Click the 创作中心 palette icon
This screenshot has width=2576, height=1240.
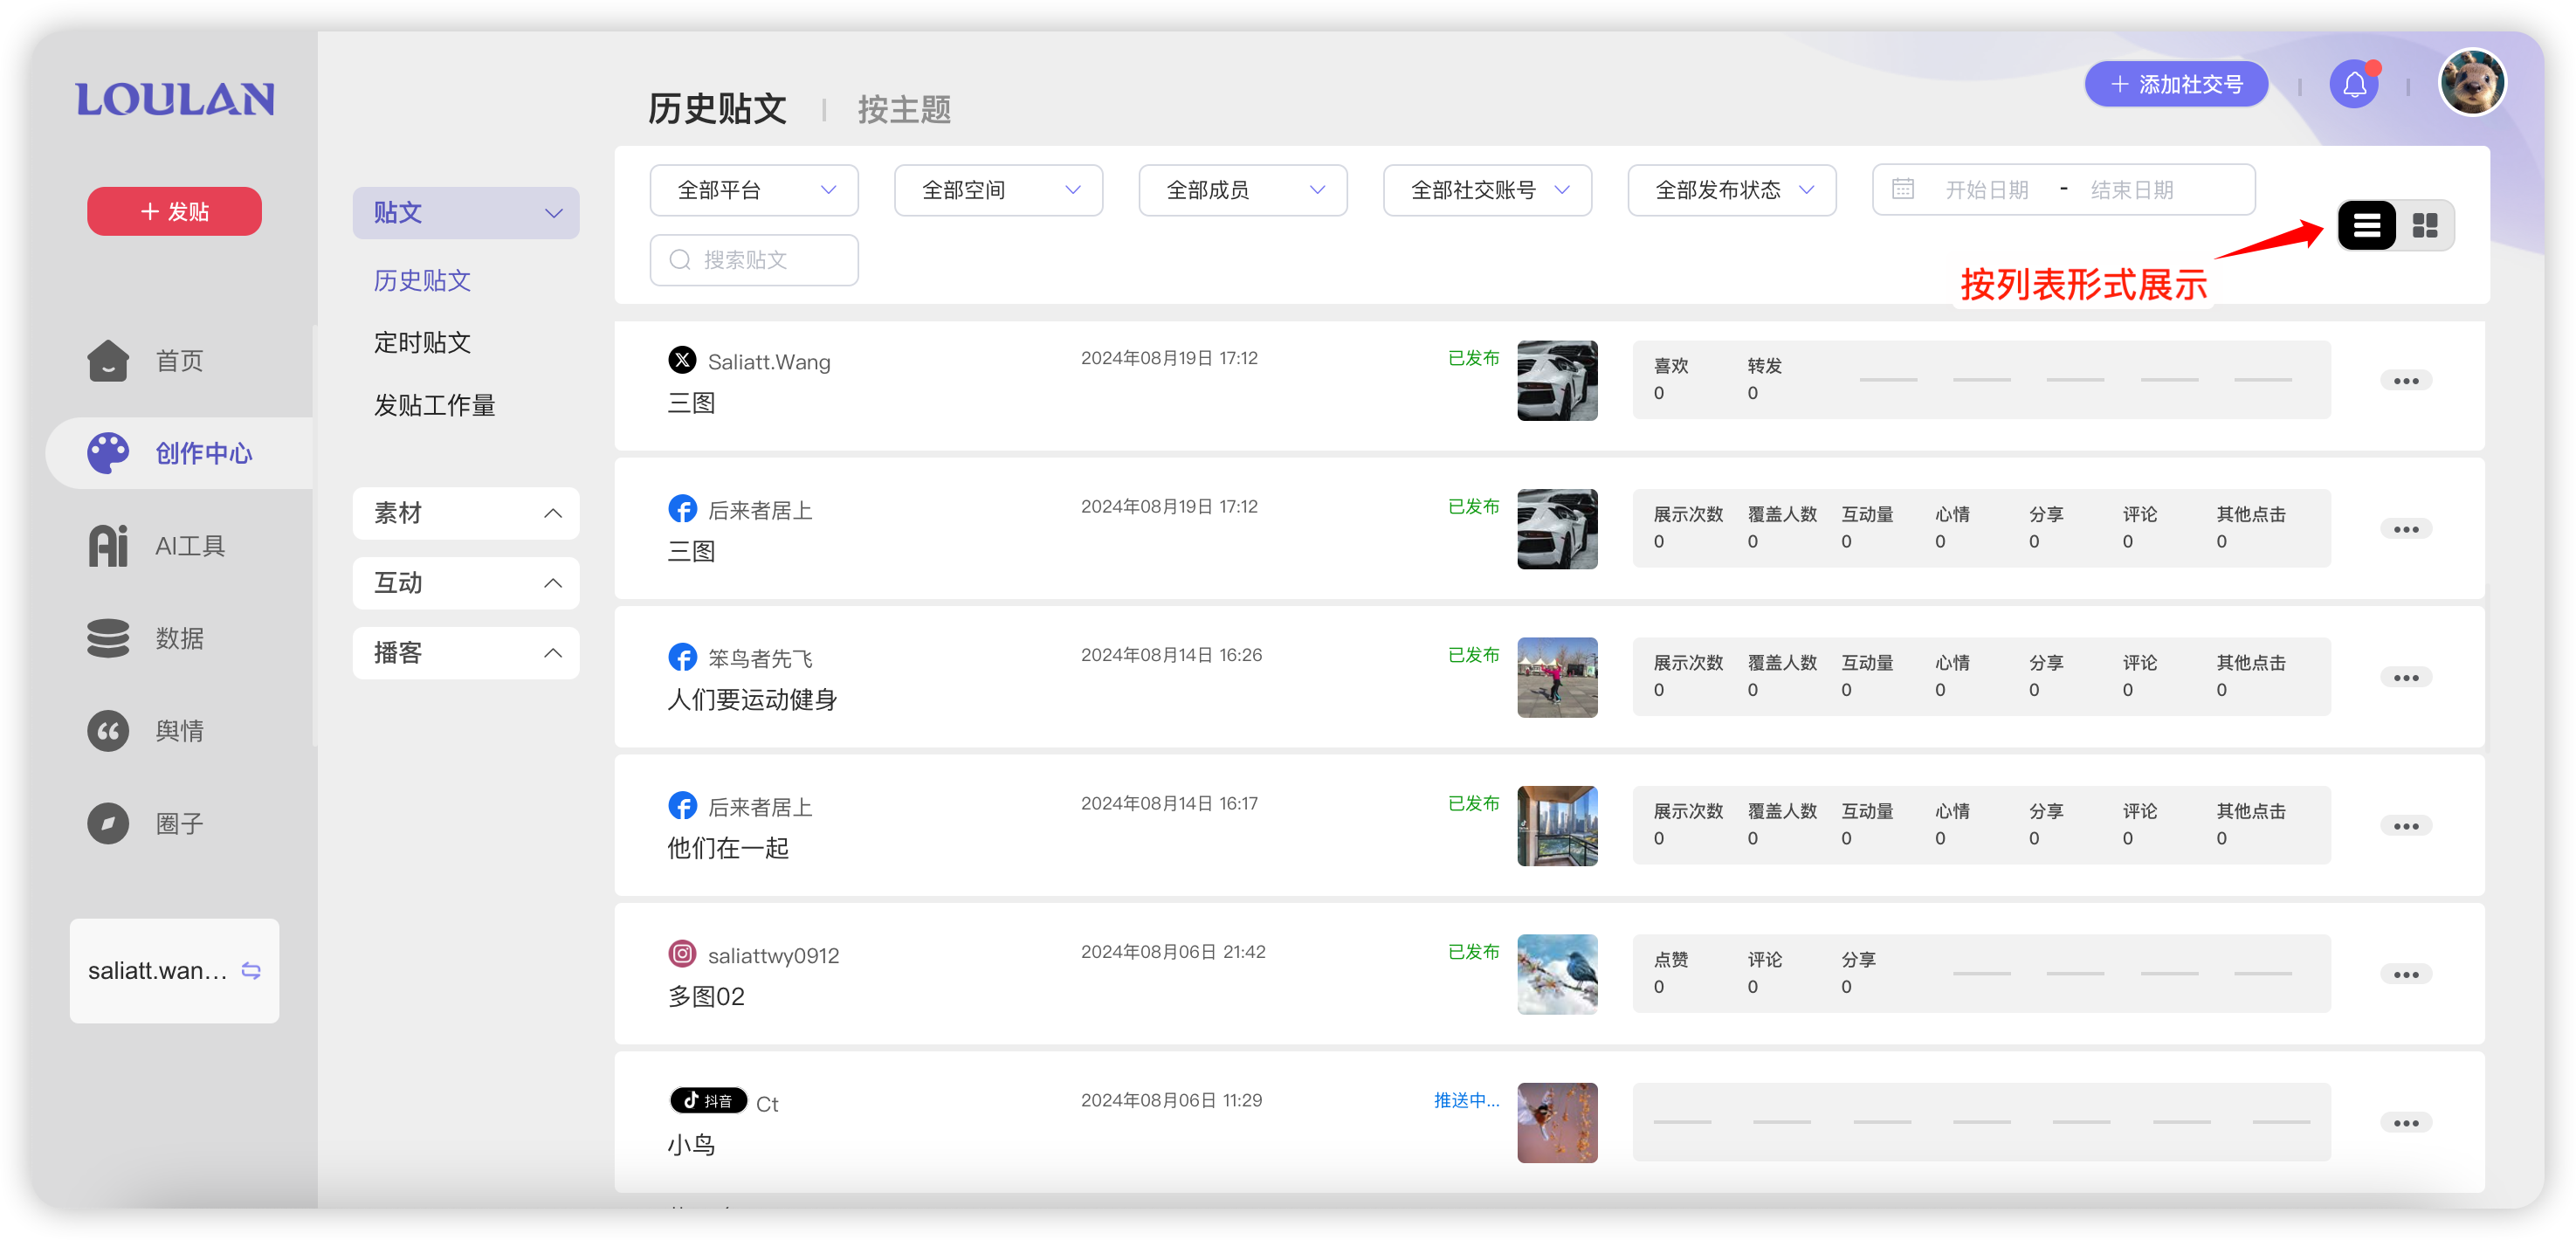click(108, 453)
